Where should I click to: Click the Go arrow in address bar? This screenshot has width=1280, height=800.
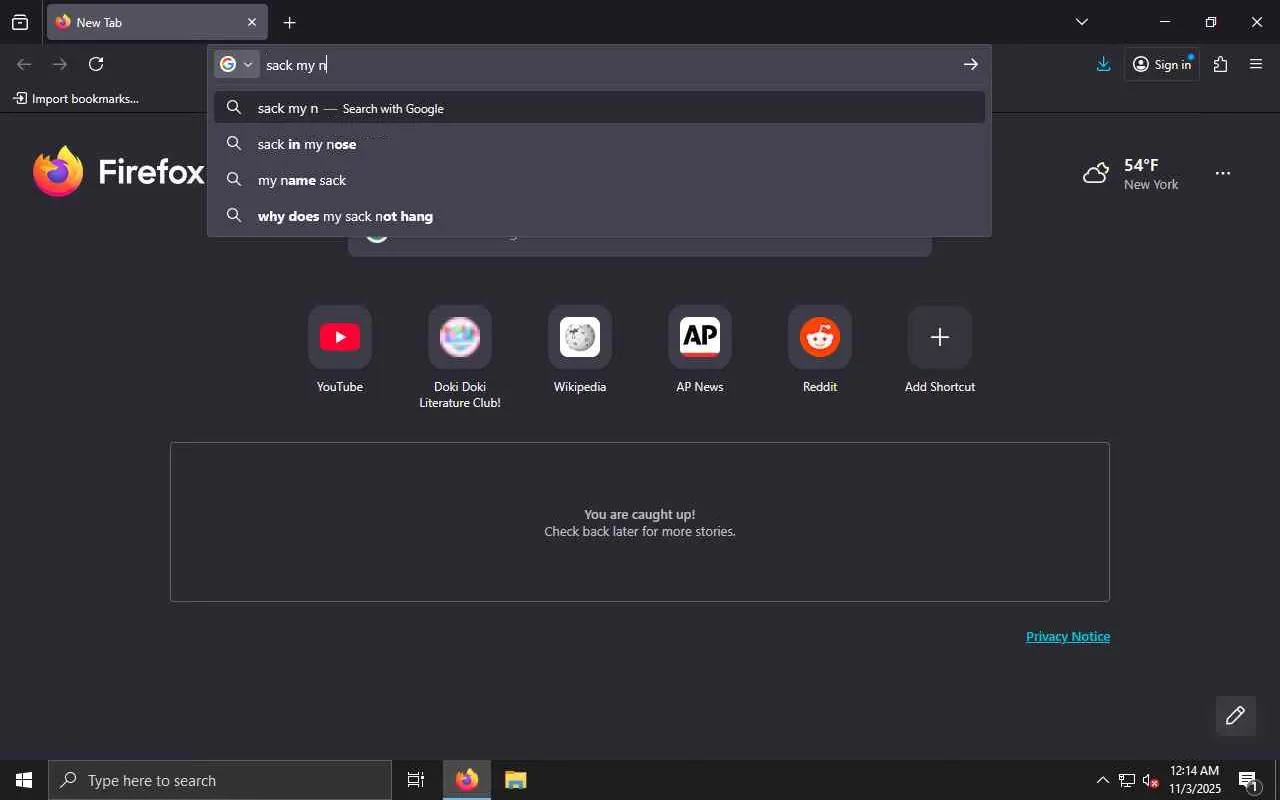[970, 64]
